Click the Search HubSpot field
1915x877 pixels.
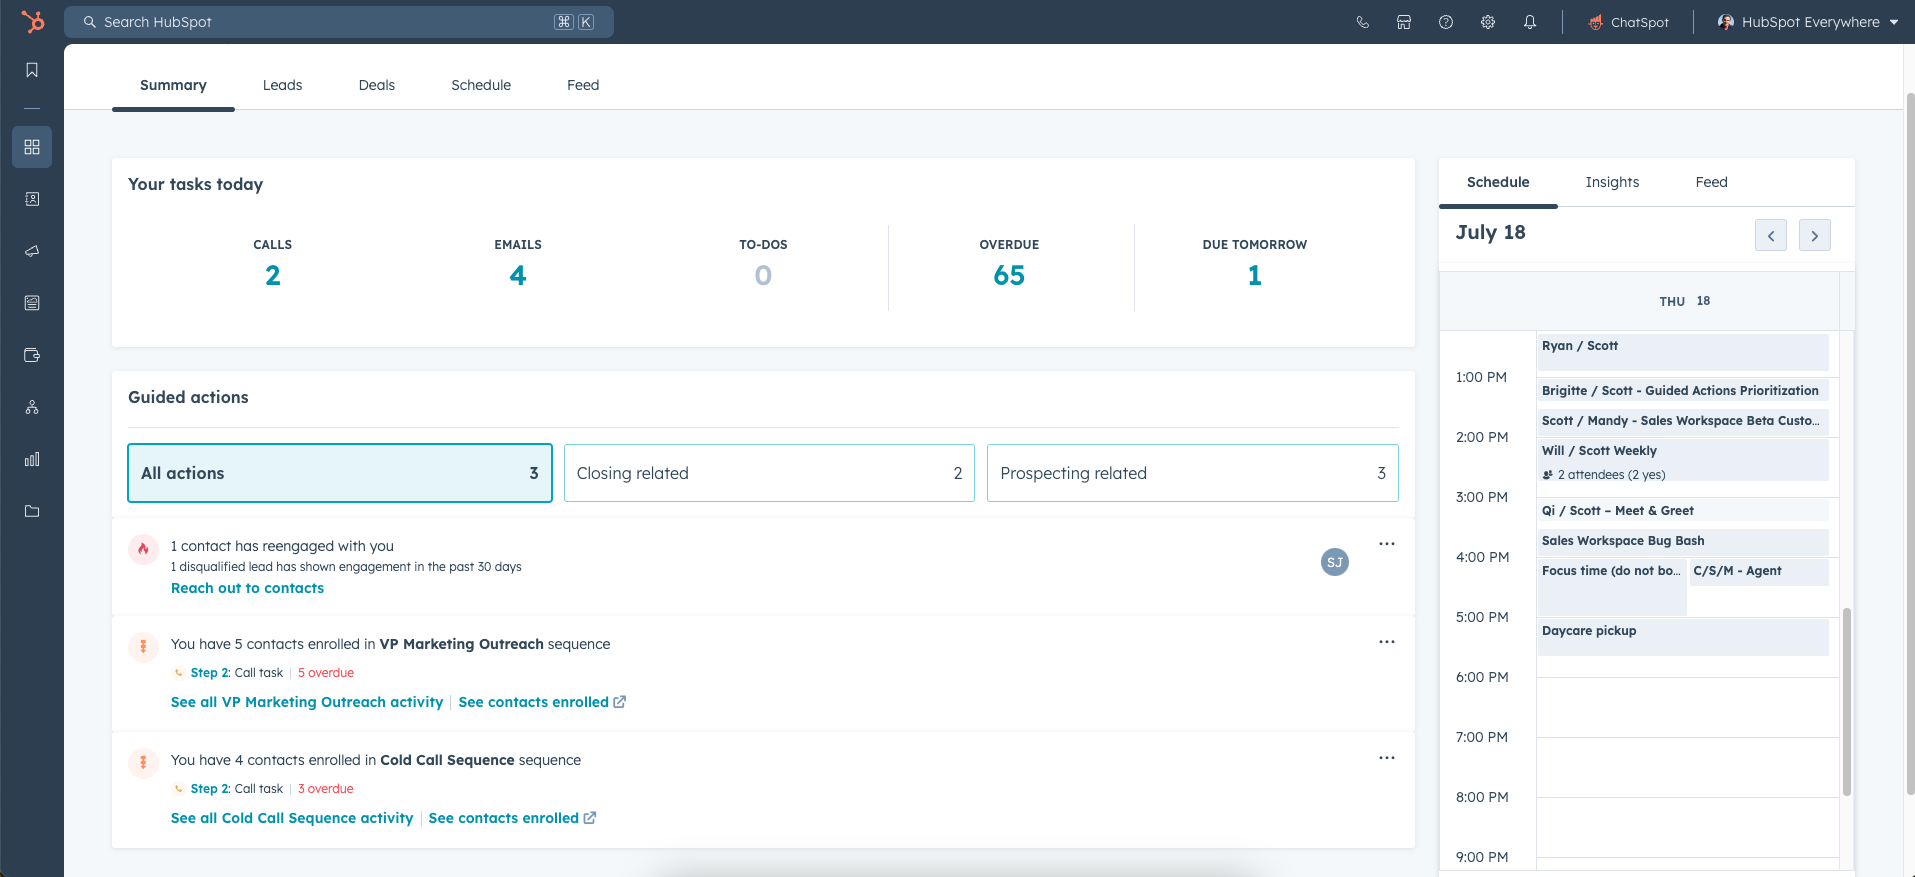pyautogui.click(x=338, y=22)
